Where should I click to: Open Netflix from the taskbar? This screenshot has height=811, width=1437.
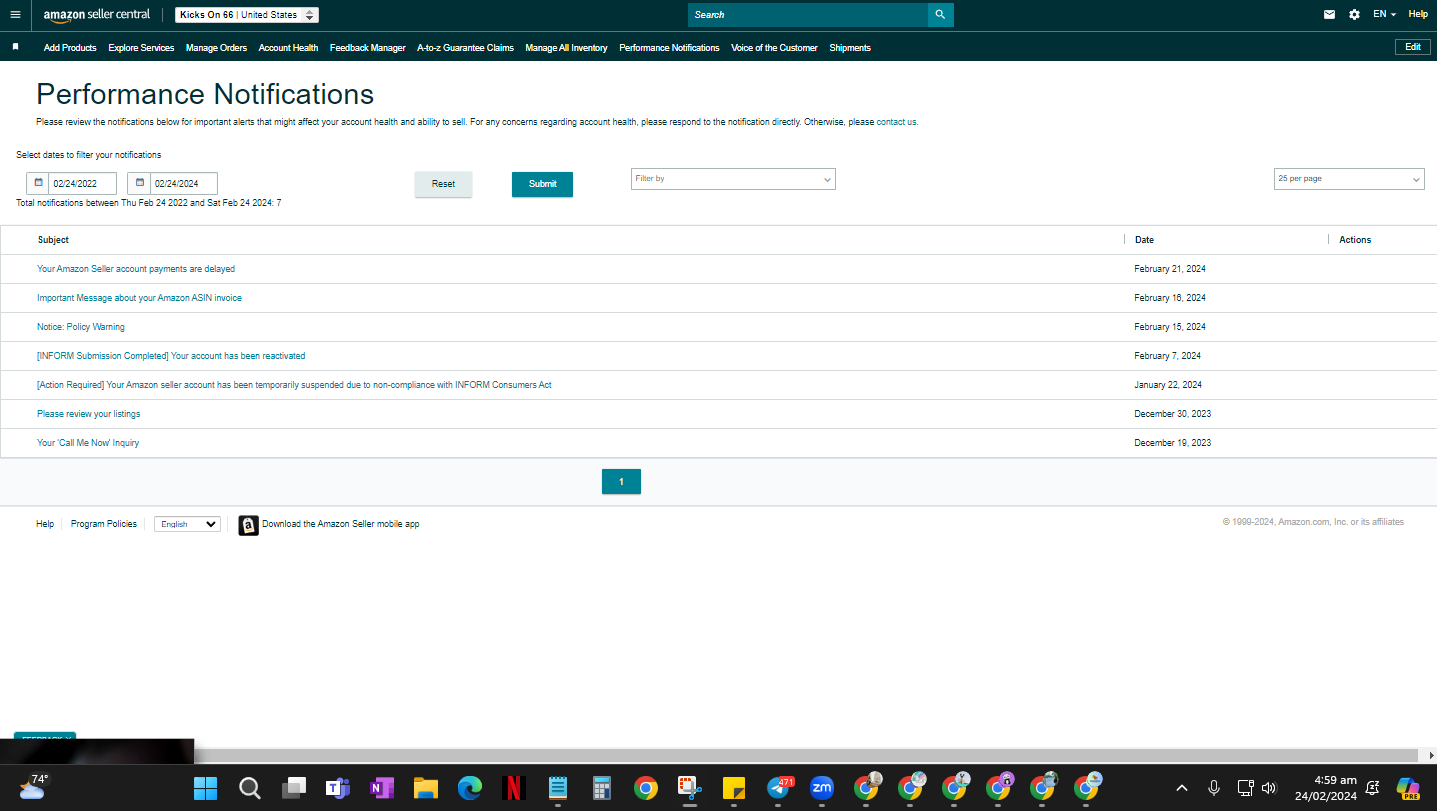click(514, 788)
